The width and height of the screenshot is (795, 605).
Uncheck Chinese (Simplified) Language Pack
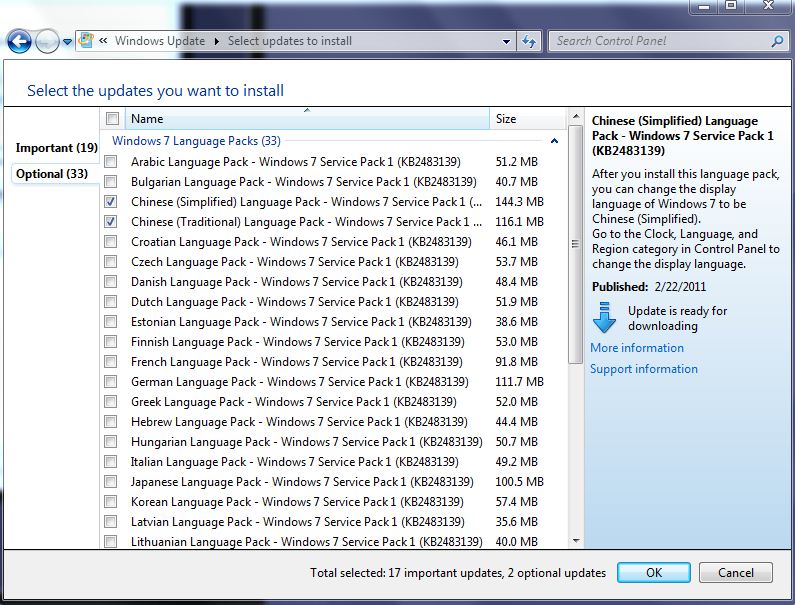coord(111,202)
